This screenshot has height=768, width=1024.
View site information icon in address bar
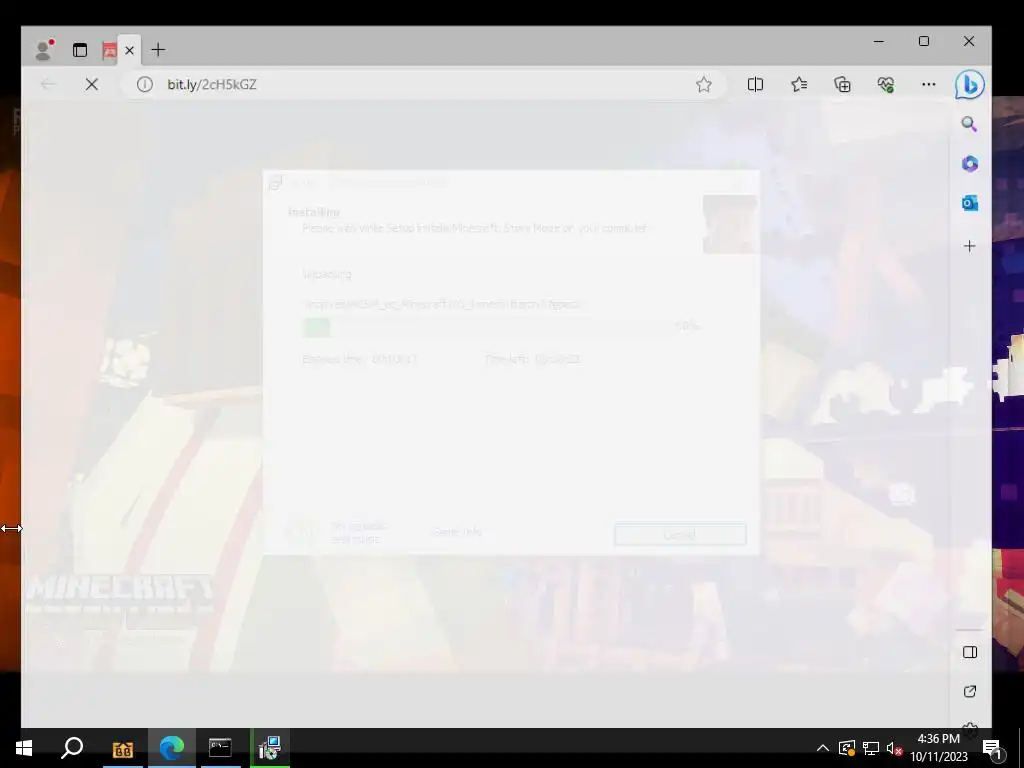click(144, 84)
